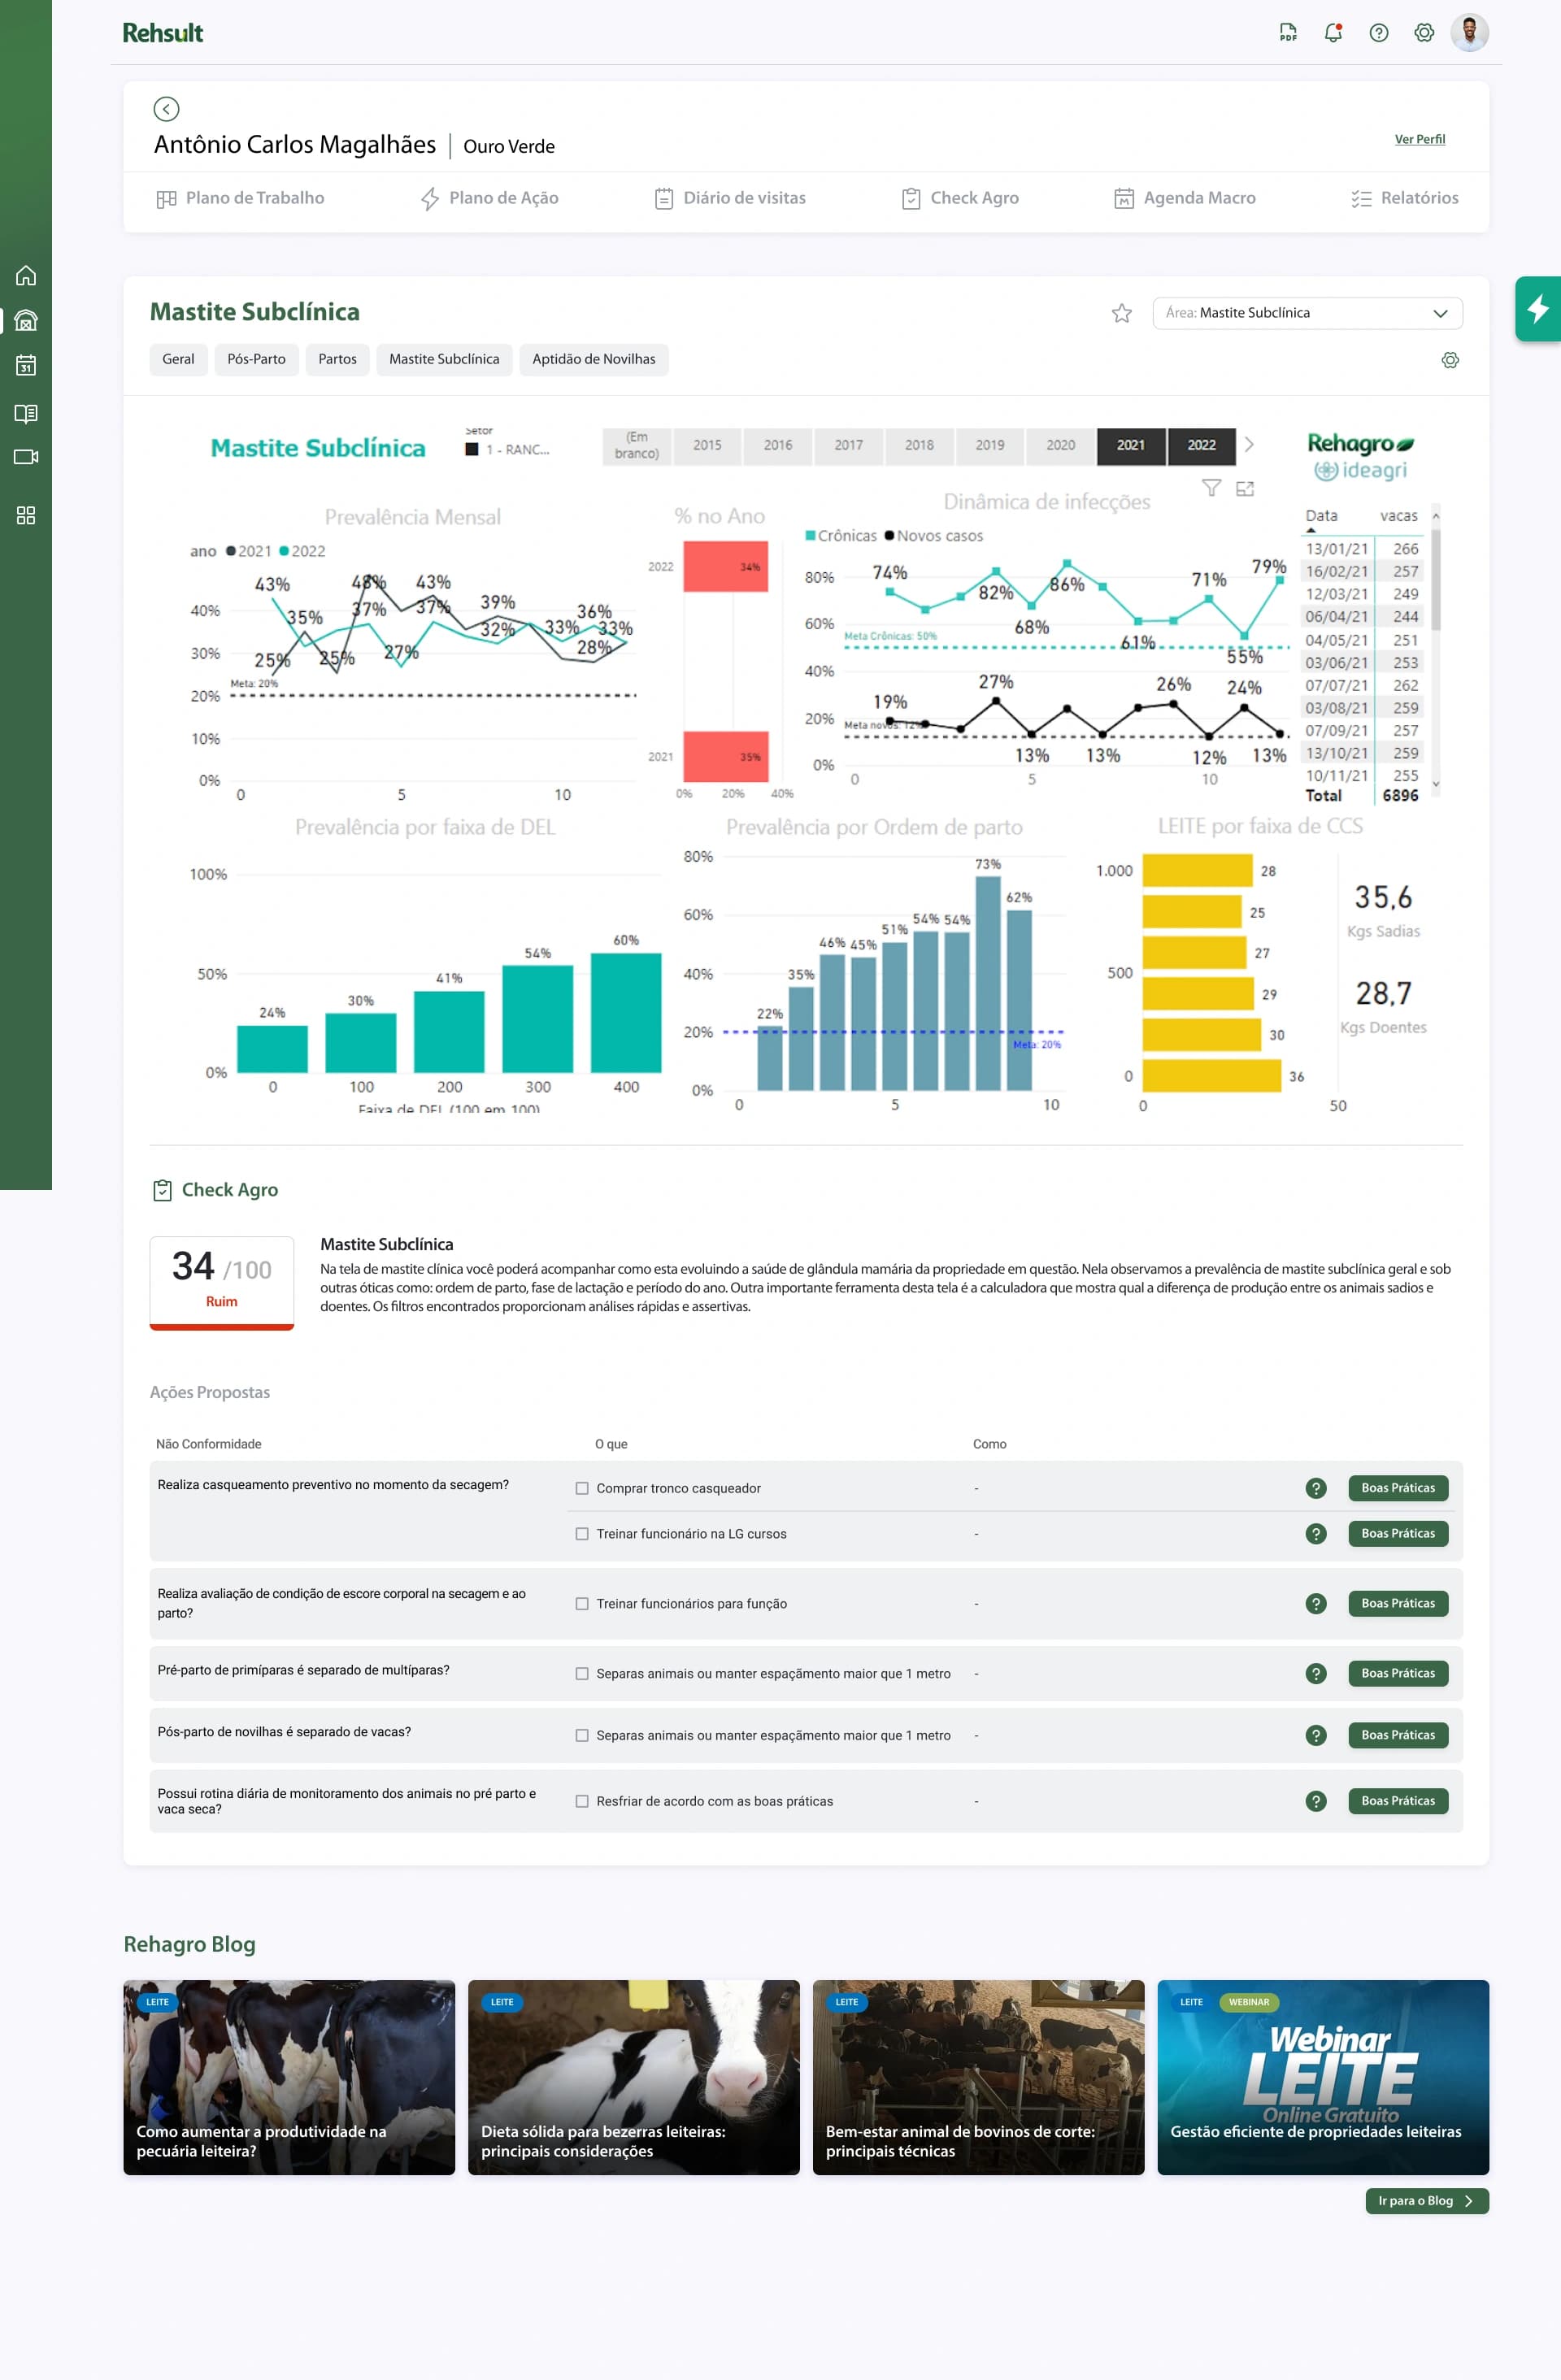Click the 2022 red bar in % no Ano
Viewport: 1561px width, 2380px height.
tap(725, 566)
